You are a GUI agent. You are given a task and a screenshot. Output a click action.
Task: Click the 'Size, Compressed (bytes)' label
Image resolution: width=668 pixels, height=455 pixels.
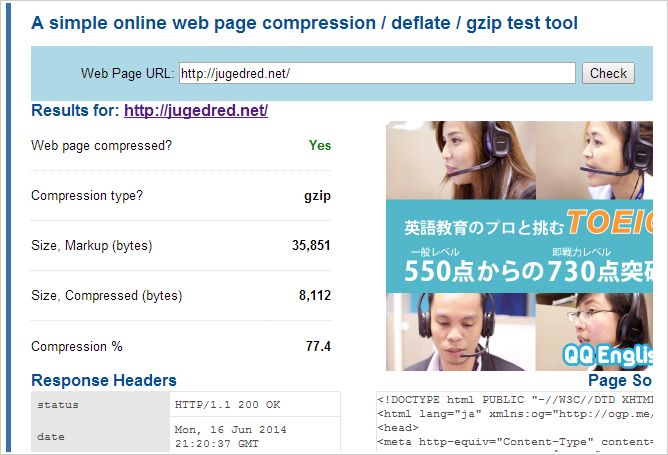click(x=106, y=296)
